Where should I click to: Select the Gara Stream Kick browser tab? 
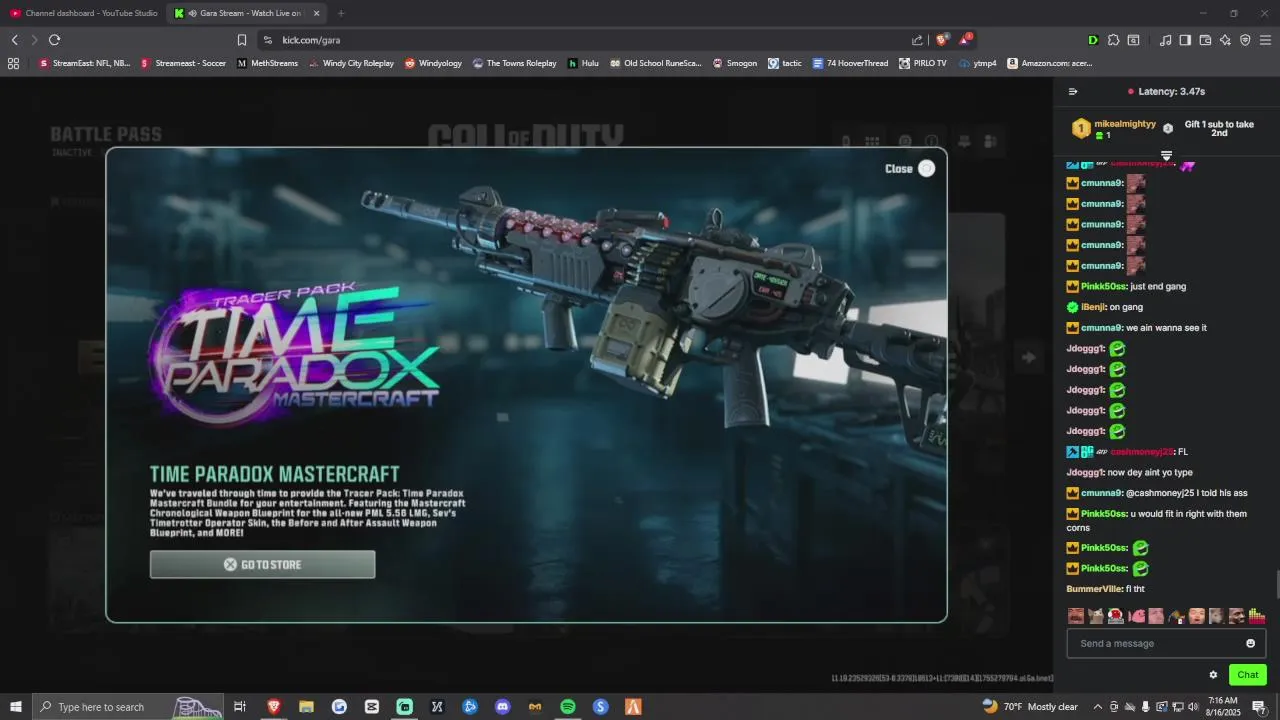(x=245, y=13)
